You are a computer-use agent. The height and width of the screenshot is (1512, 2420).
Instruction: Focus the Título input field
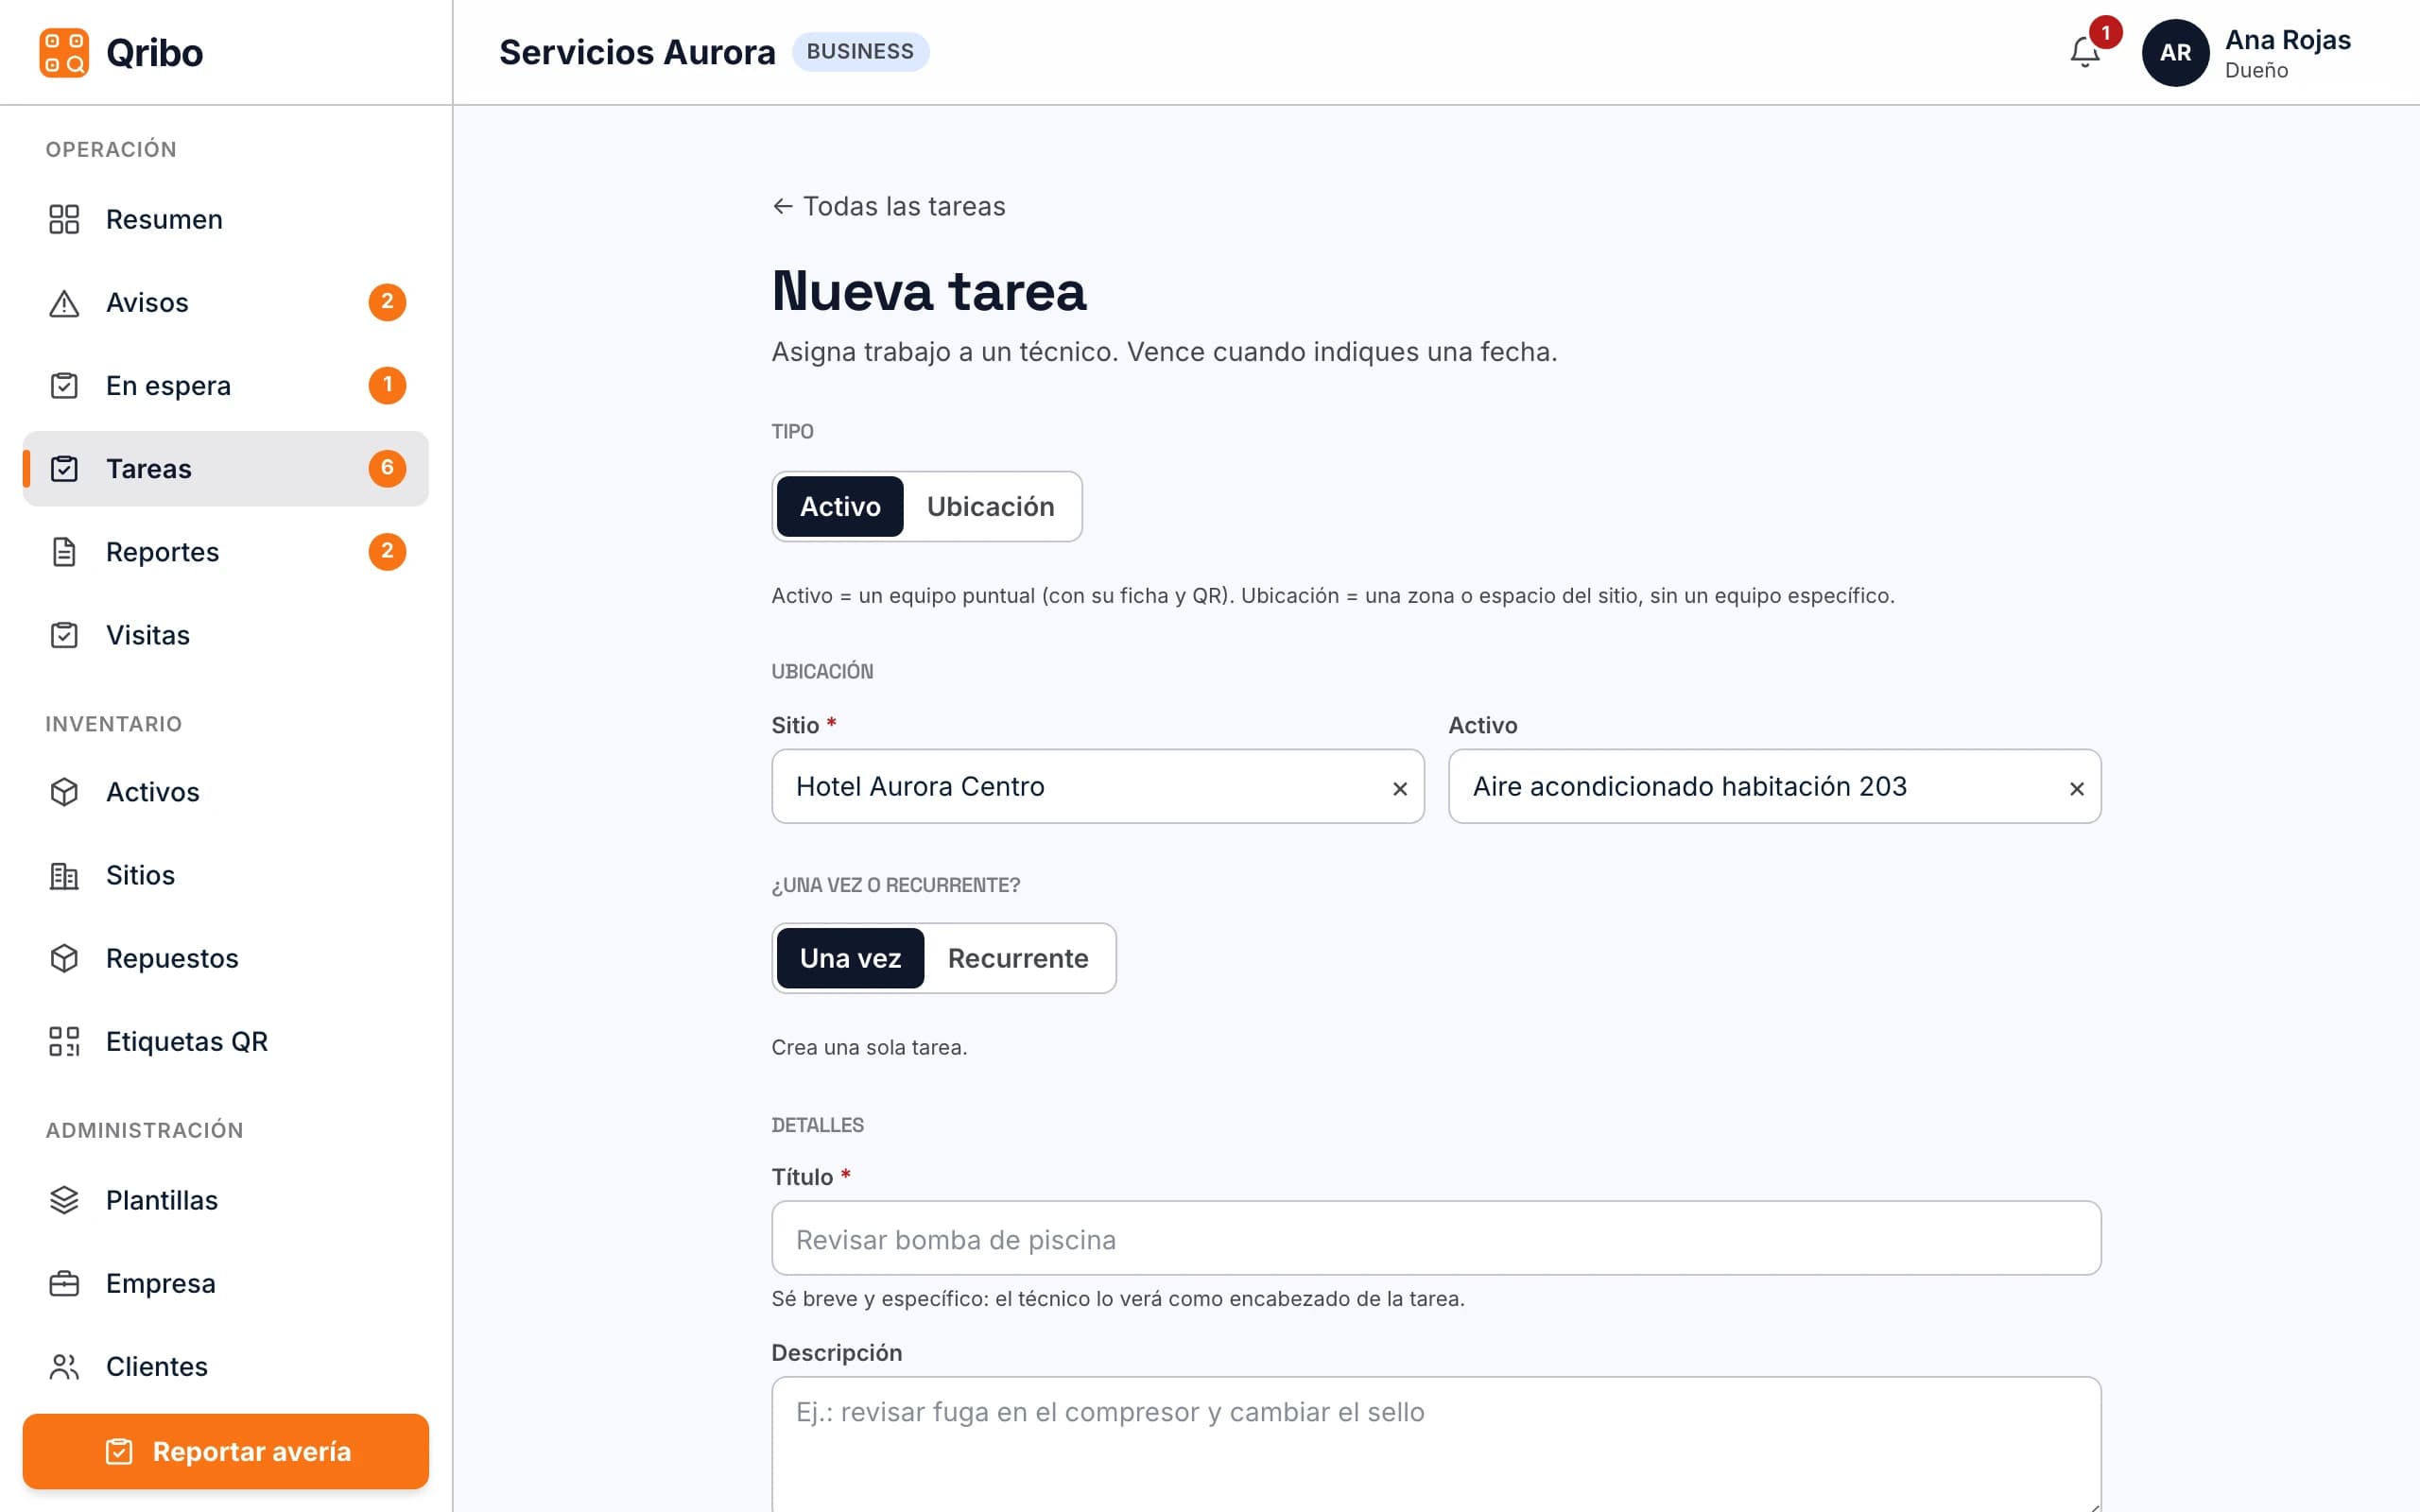[1436, 1238]
